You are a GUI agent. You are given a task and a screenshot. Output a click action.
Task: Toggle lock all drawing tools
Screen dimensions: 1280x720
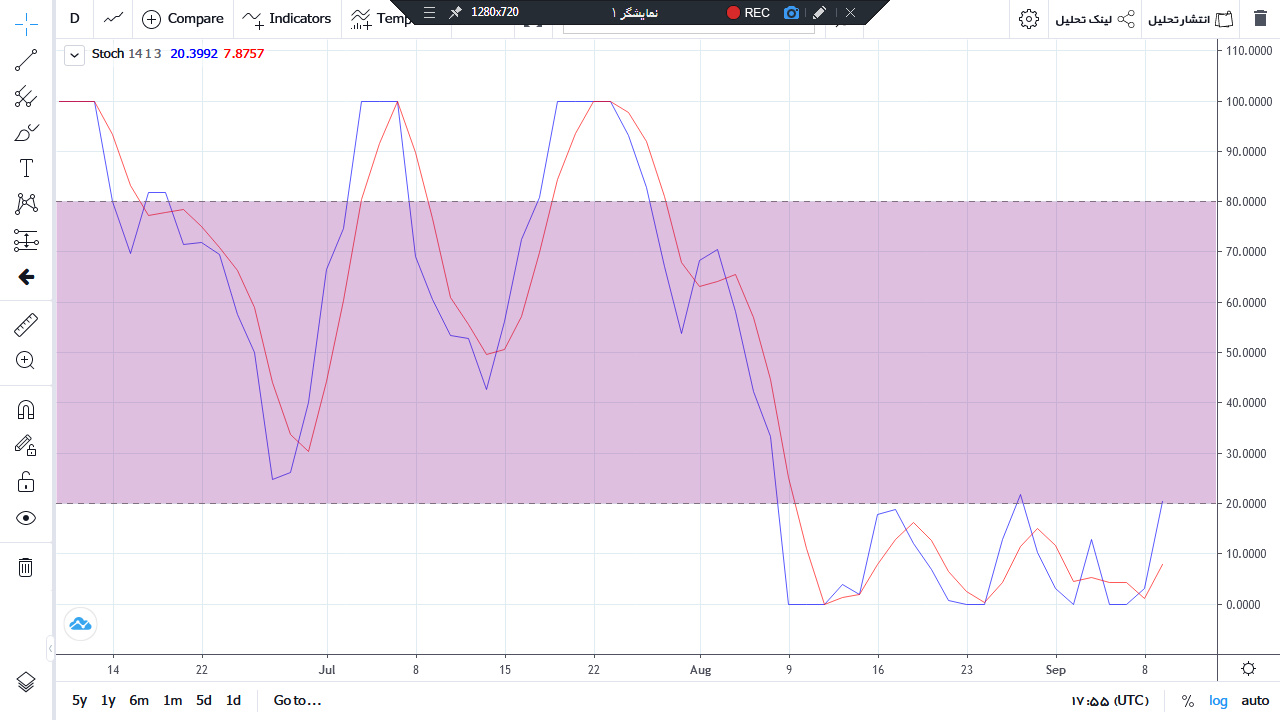point(26,482)
